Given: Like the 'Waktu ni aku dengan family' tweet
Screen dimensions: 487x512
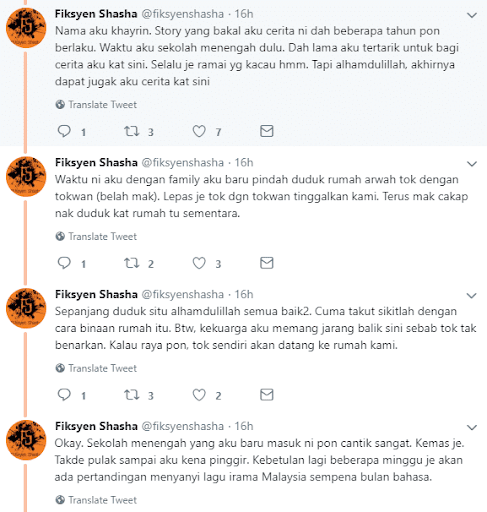Looking at the screenshot, I should pos(199,263).
